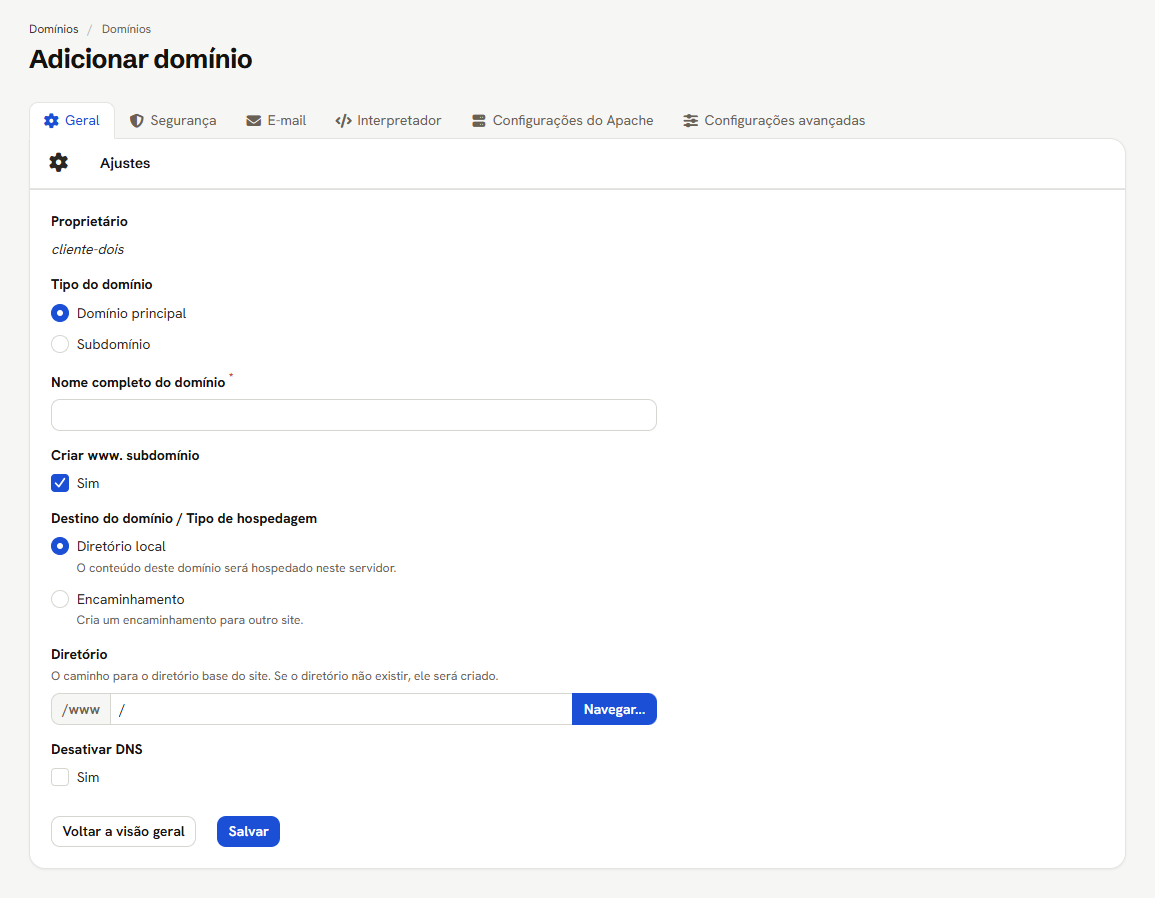Click the Desativar DNS label

[x=96, y=749]
